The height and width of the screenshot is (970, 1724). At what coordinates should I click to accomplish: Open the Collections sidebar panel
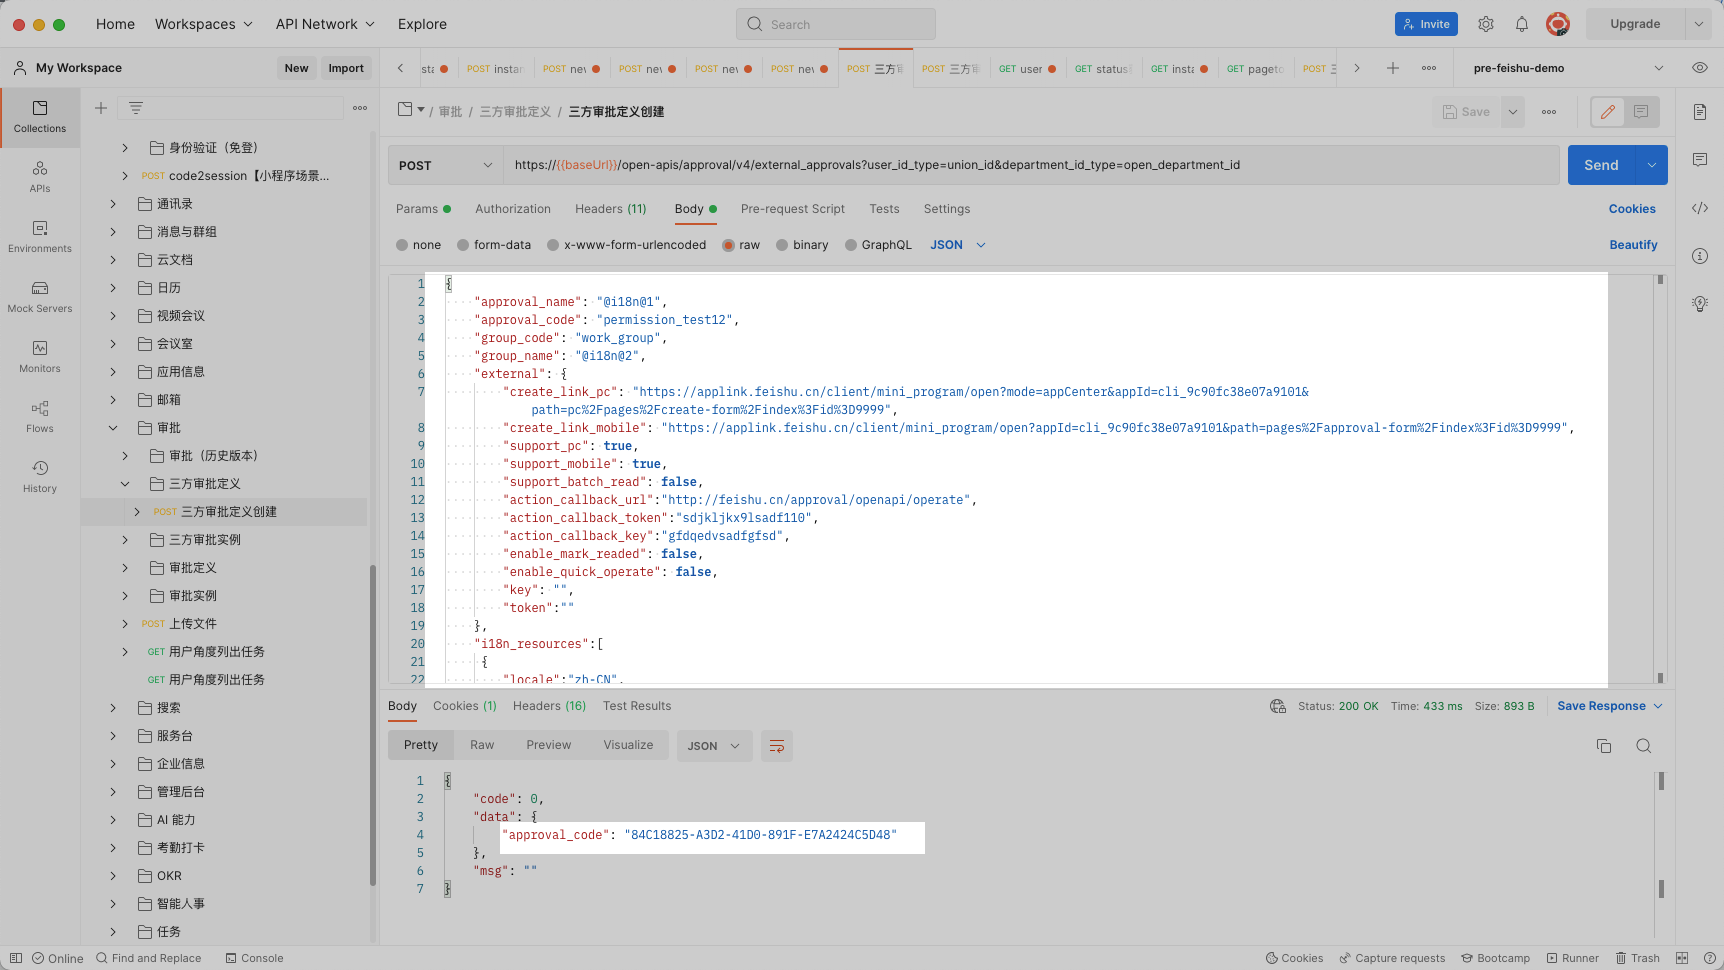40,117
